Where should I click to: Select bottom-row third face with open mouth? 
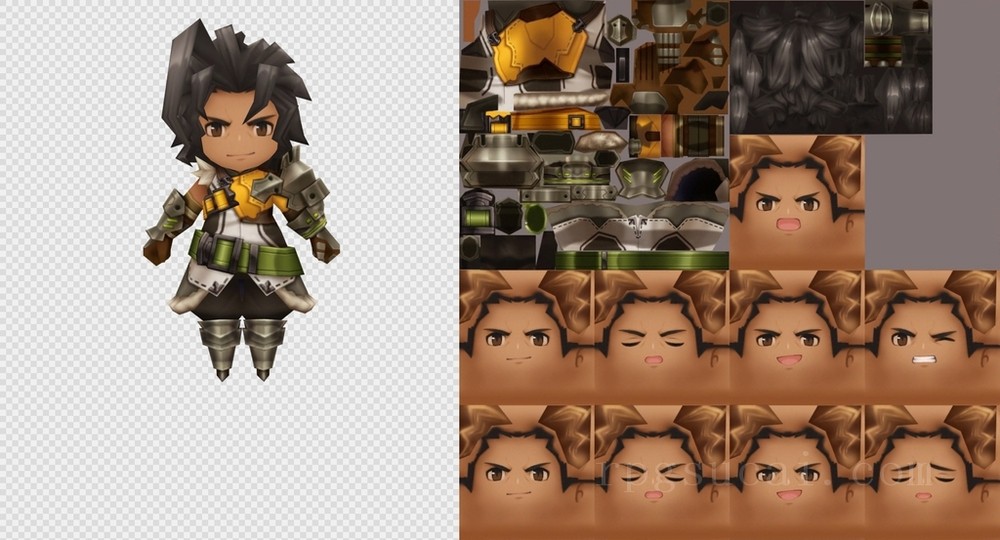[x=796, y=472]
